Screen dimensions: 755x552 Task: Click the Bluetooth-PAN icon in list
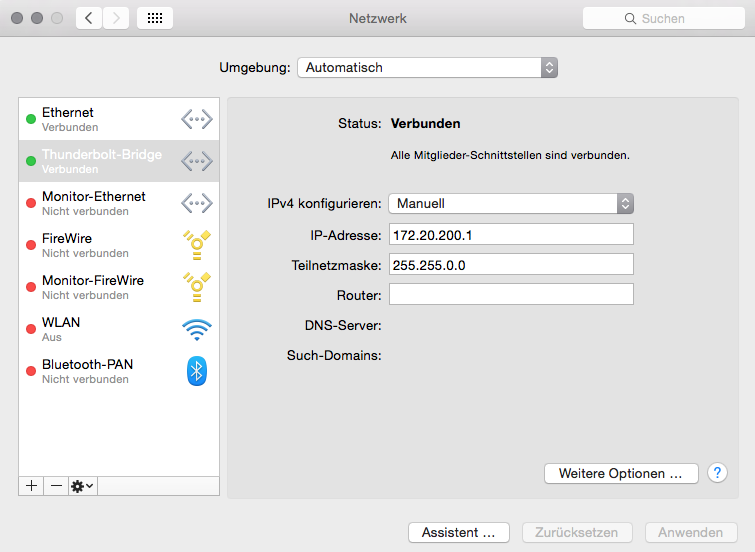pyautogui.click(x=197, y=371)
